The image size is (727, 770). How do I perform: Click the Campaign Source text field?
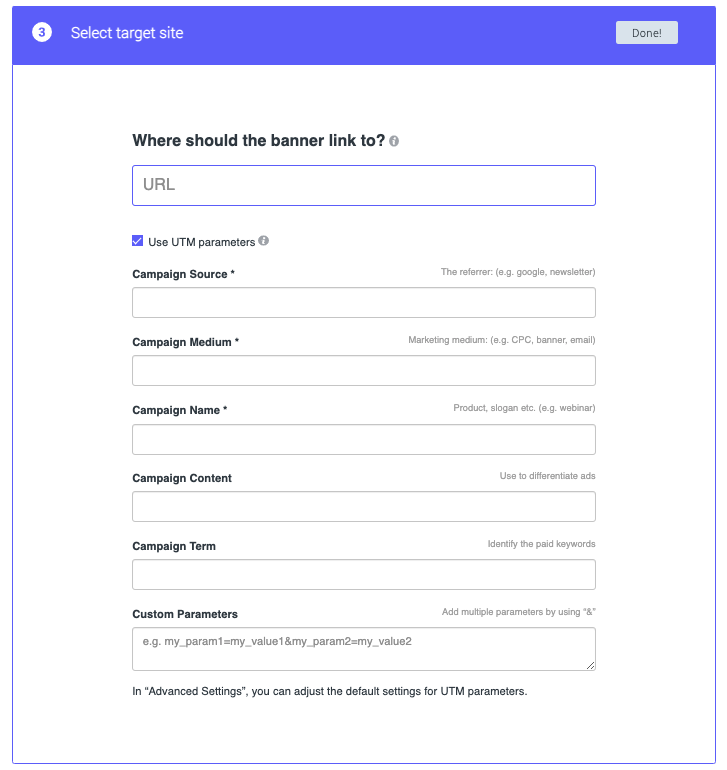coord(364,303)
